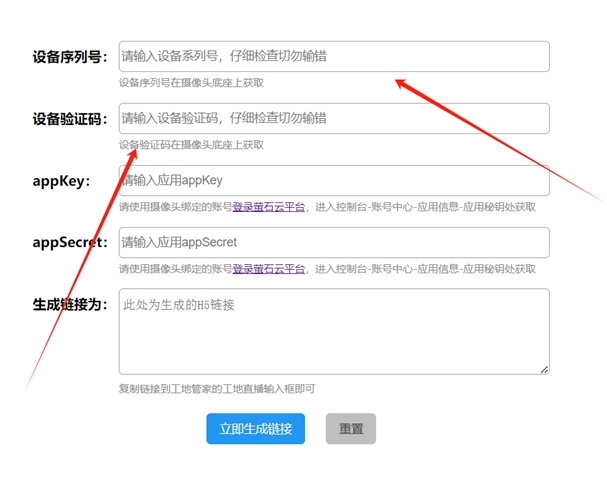Click the 生成链接为 label text
607x490 pixels.
(x=70, y=305)
